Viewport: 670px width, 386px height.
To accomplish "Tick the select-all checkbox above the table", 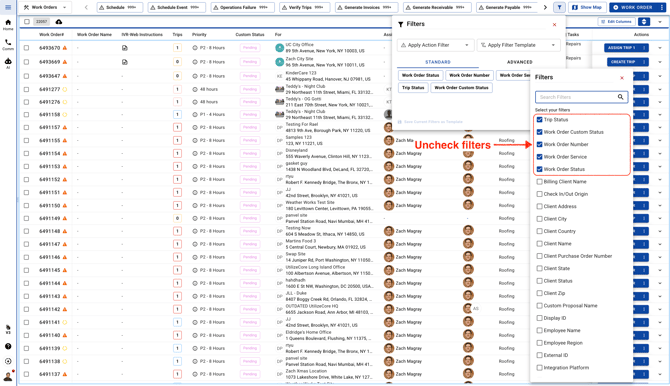I will pyautogui.click(x=27, y=21).
